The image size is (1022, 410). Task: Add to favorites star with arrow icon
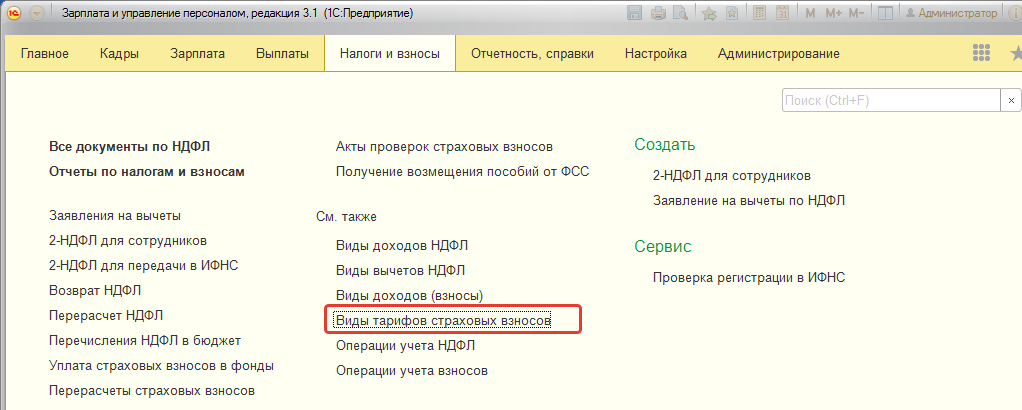[x=708, y=12]
